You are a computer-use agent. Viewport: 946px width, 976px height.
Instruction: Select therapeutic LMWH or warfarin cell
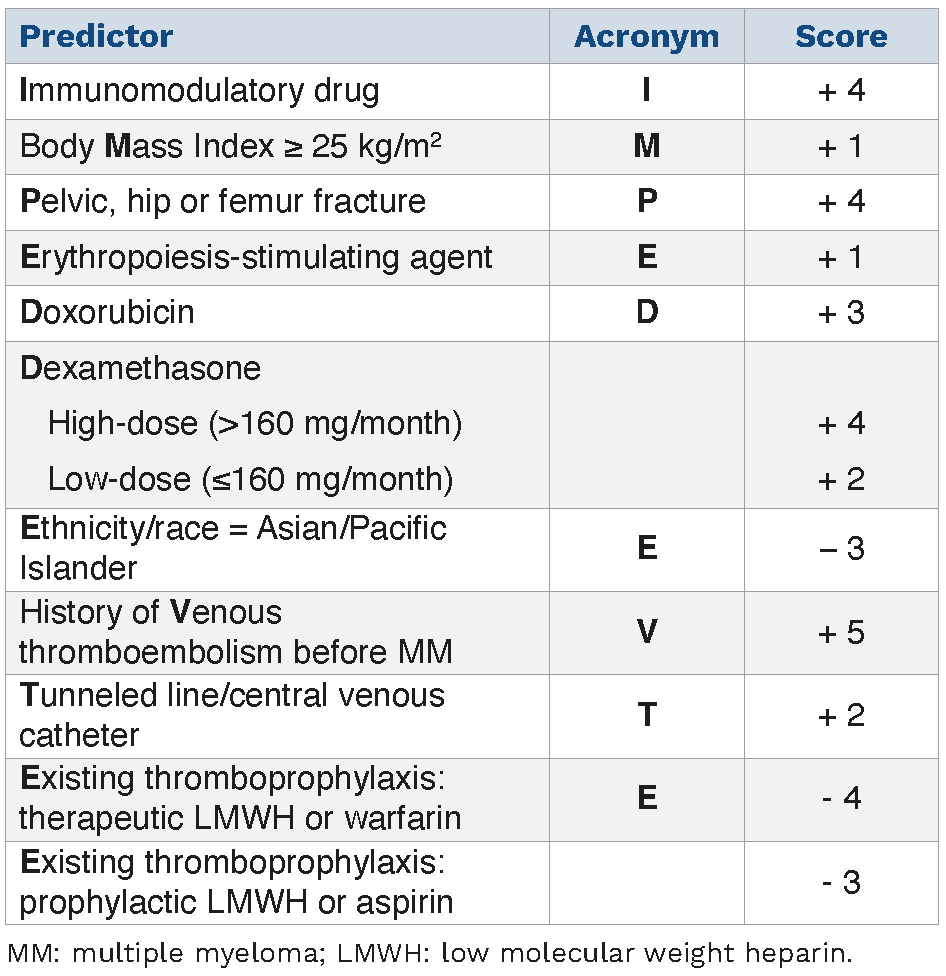(240, 799)
